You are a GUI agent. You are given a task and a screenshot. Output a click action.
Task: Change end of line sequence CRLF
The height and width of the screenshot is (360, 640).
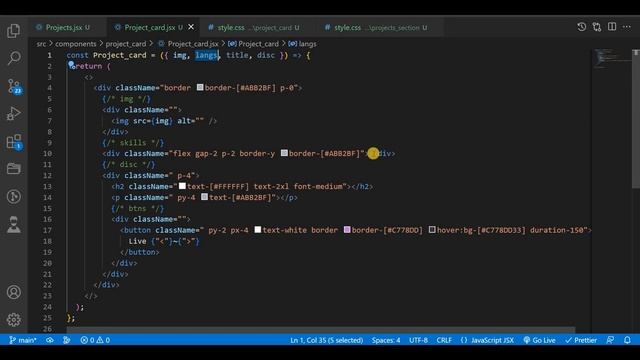(x=444, y=340)
